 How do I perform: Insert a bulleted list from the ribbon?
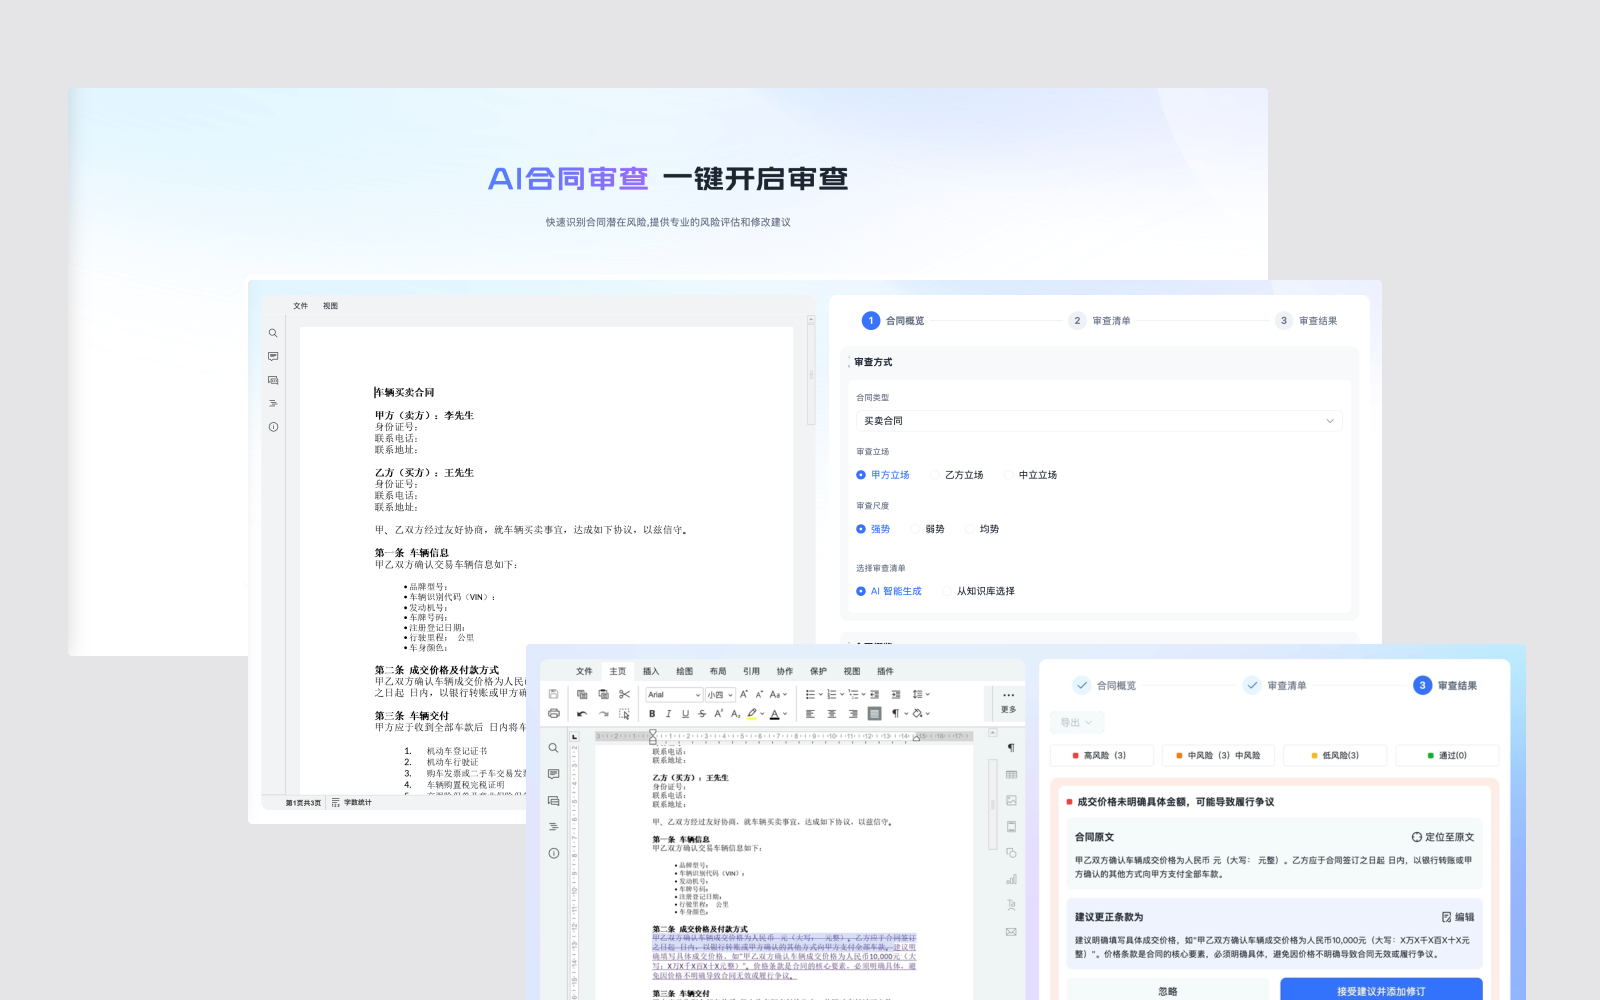812,694
